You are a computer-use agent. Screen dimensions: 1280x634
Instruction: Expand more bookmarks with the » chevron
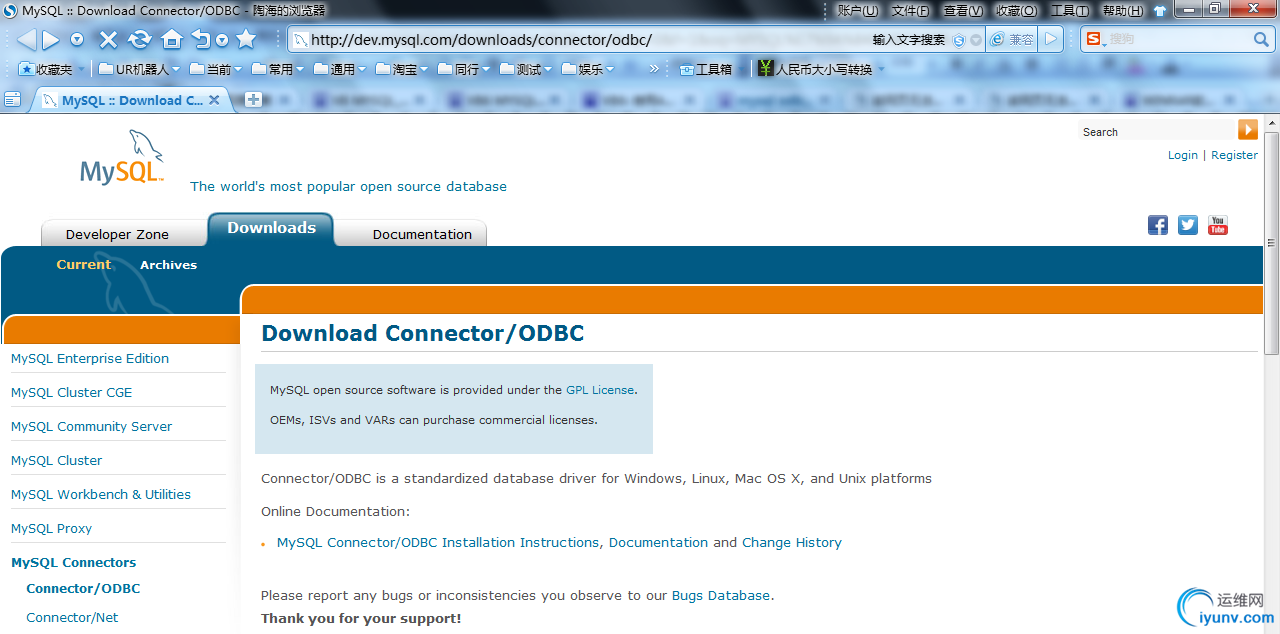[654, 69]
